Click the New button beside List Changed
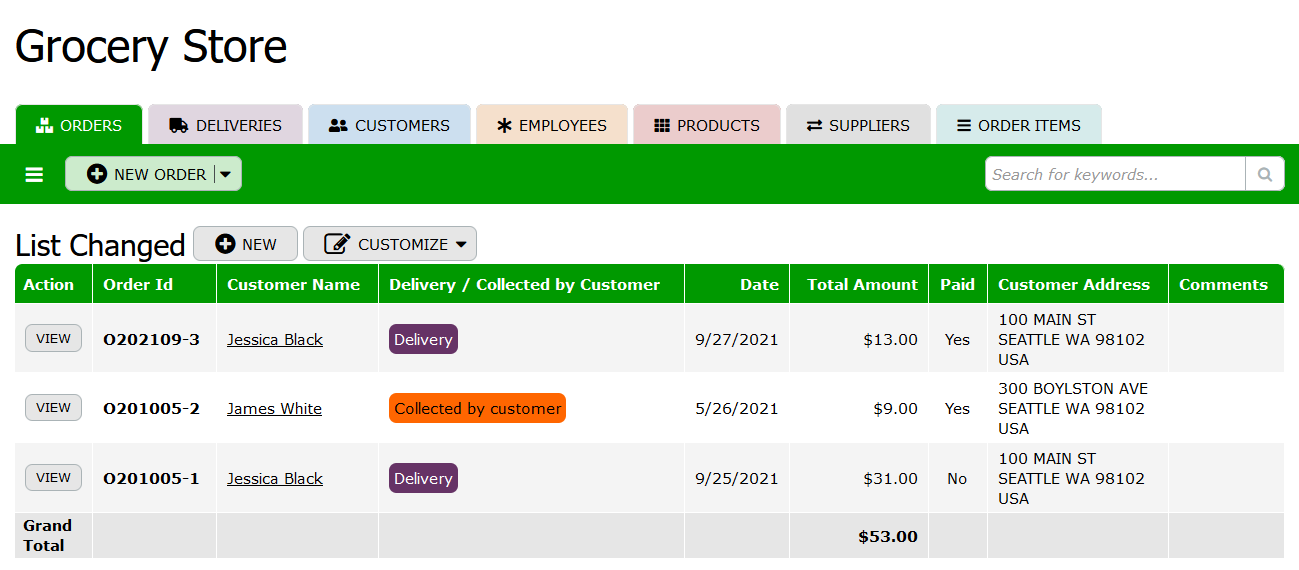Viewport: 1299px width, 570px height. pyautogui.click(x=245, y=244)
